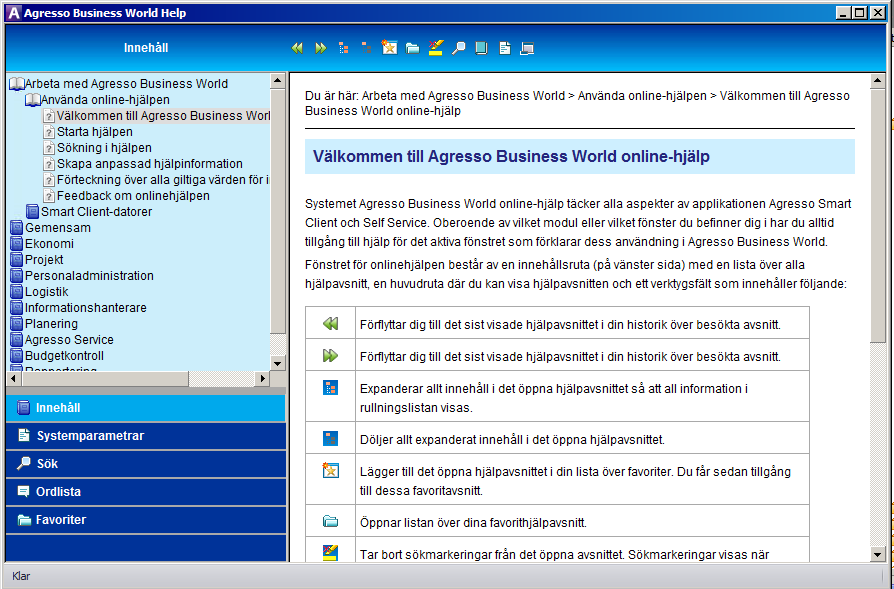
Task: Go forward with the toolbar's double-right arrow
Action: (x=321, y=48)
